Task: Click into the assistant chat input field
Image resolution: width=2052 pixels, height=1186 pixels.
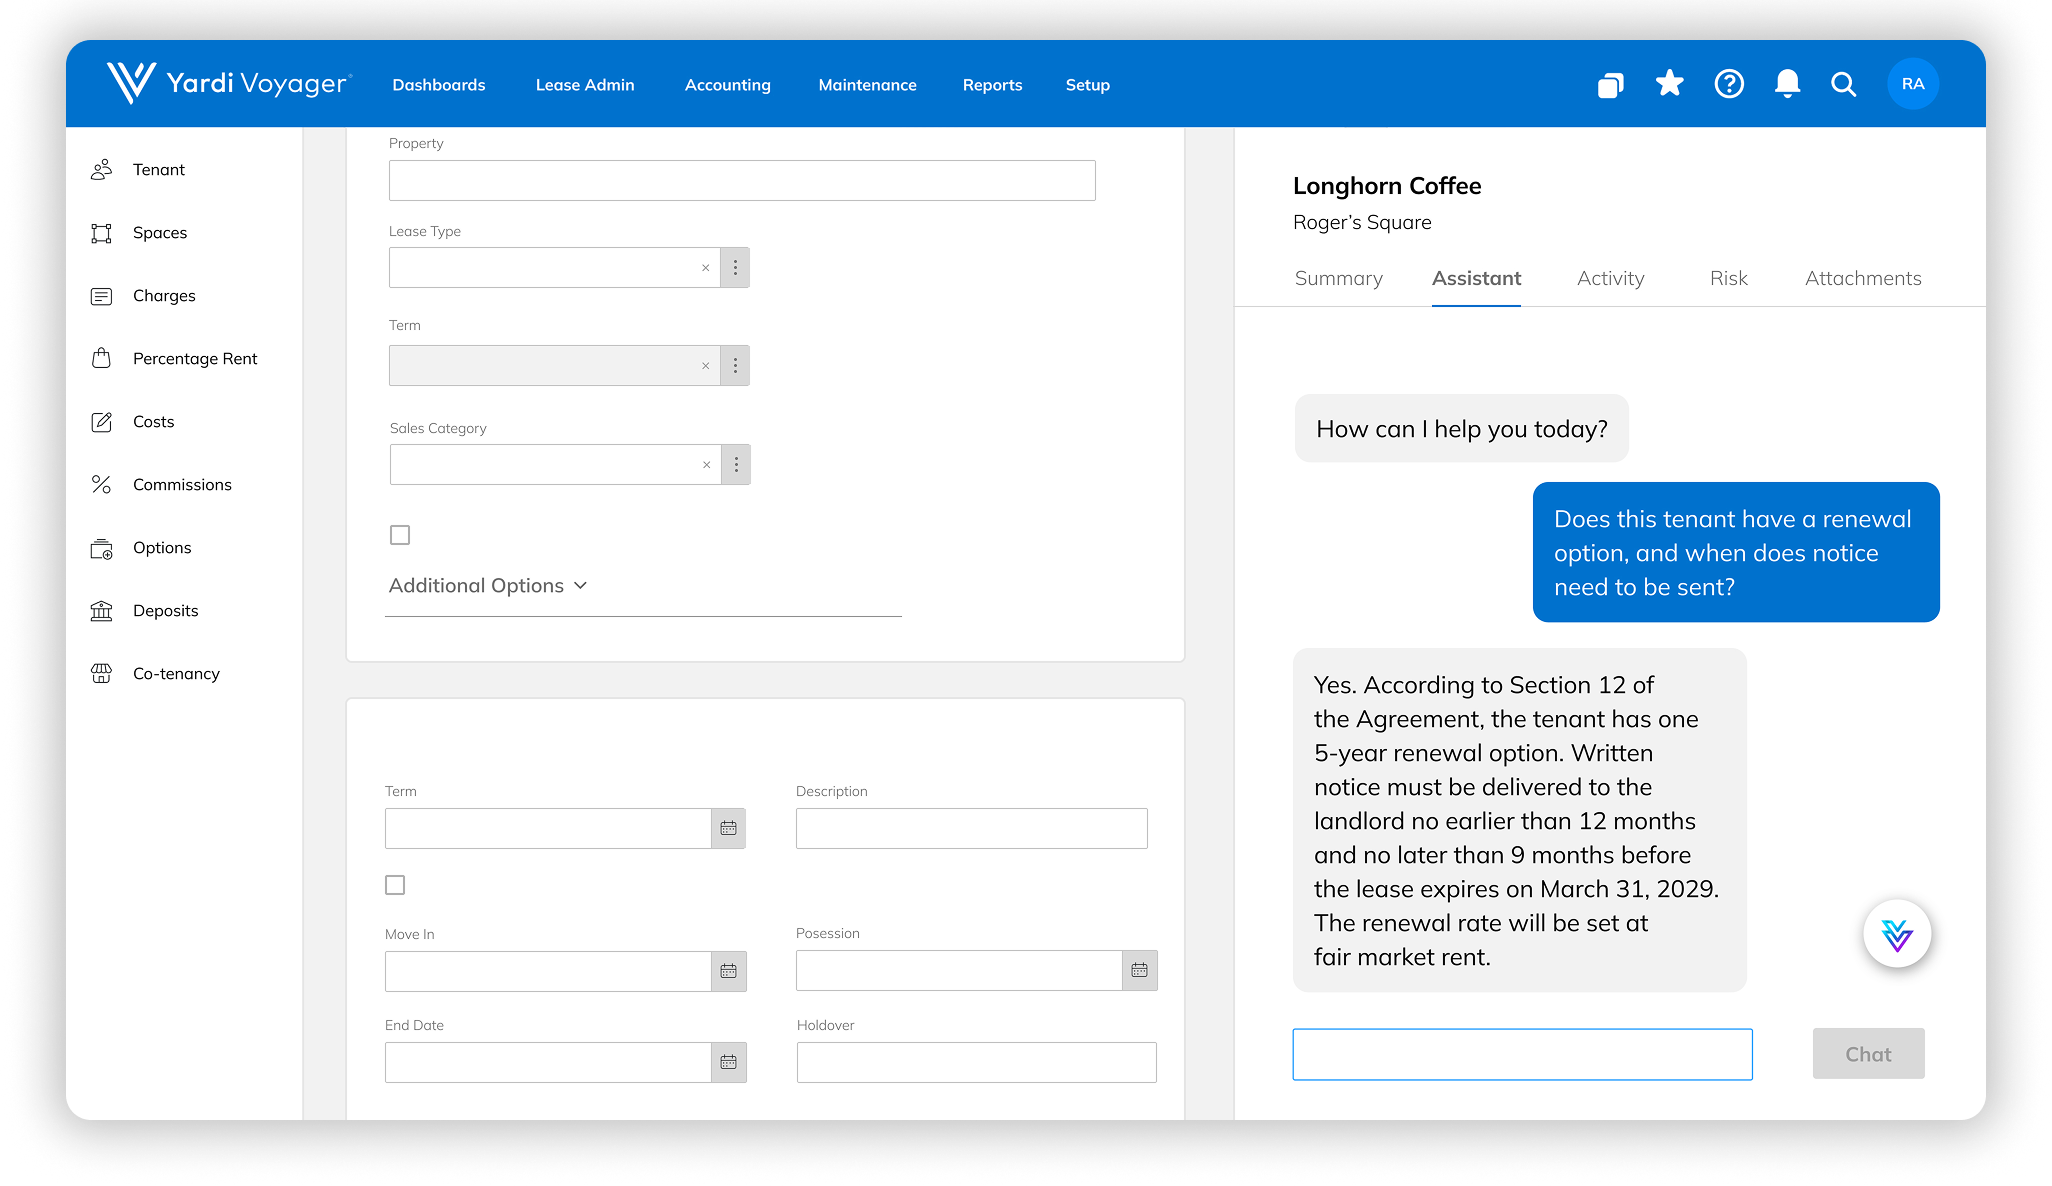Action: point(1522,1054)
